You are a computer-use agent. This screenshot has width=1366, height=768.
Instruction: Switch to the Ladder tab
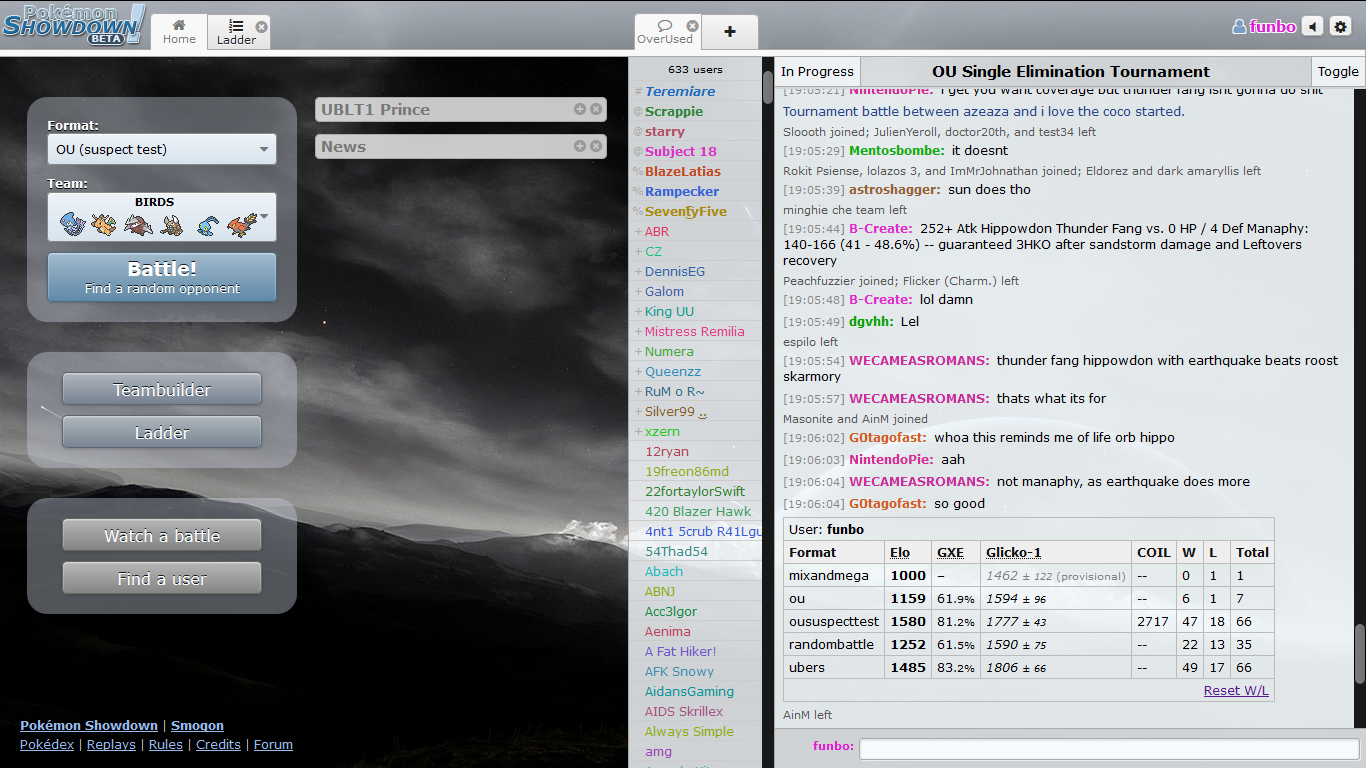point(236,32)
